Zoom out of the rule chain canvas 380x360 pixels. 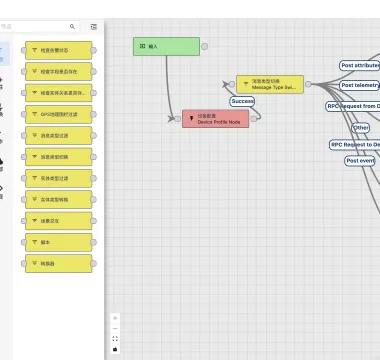pos(115,329)
